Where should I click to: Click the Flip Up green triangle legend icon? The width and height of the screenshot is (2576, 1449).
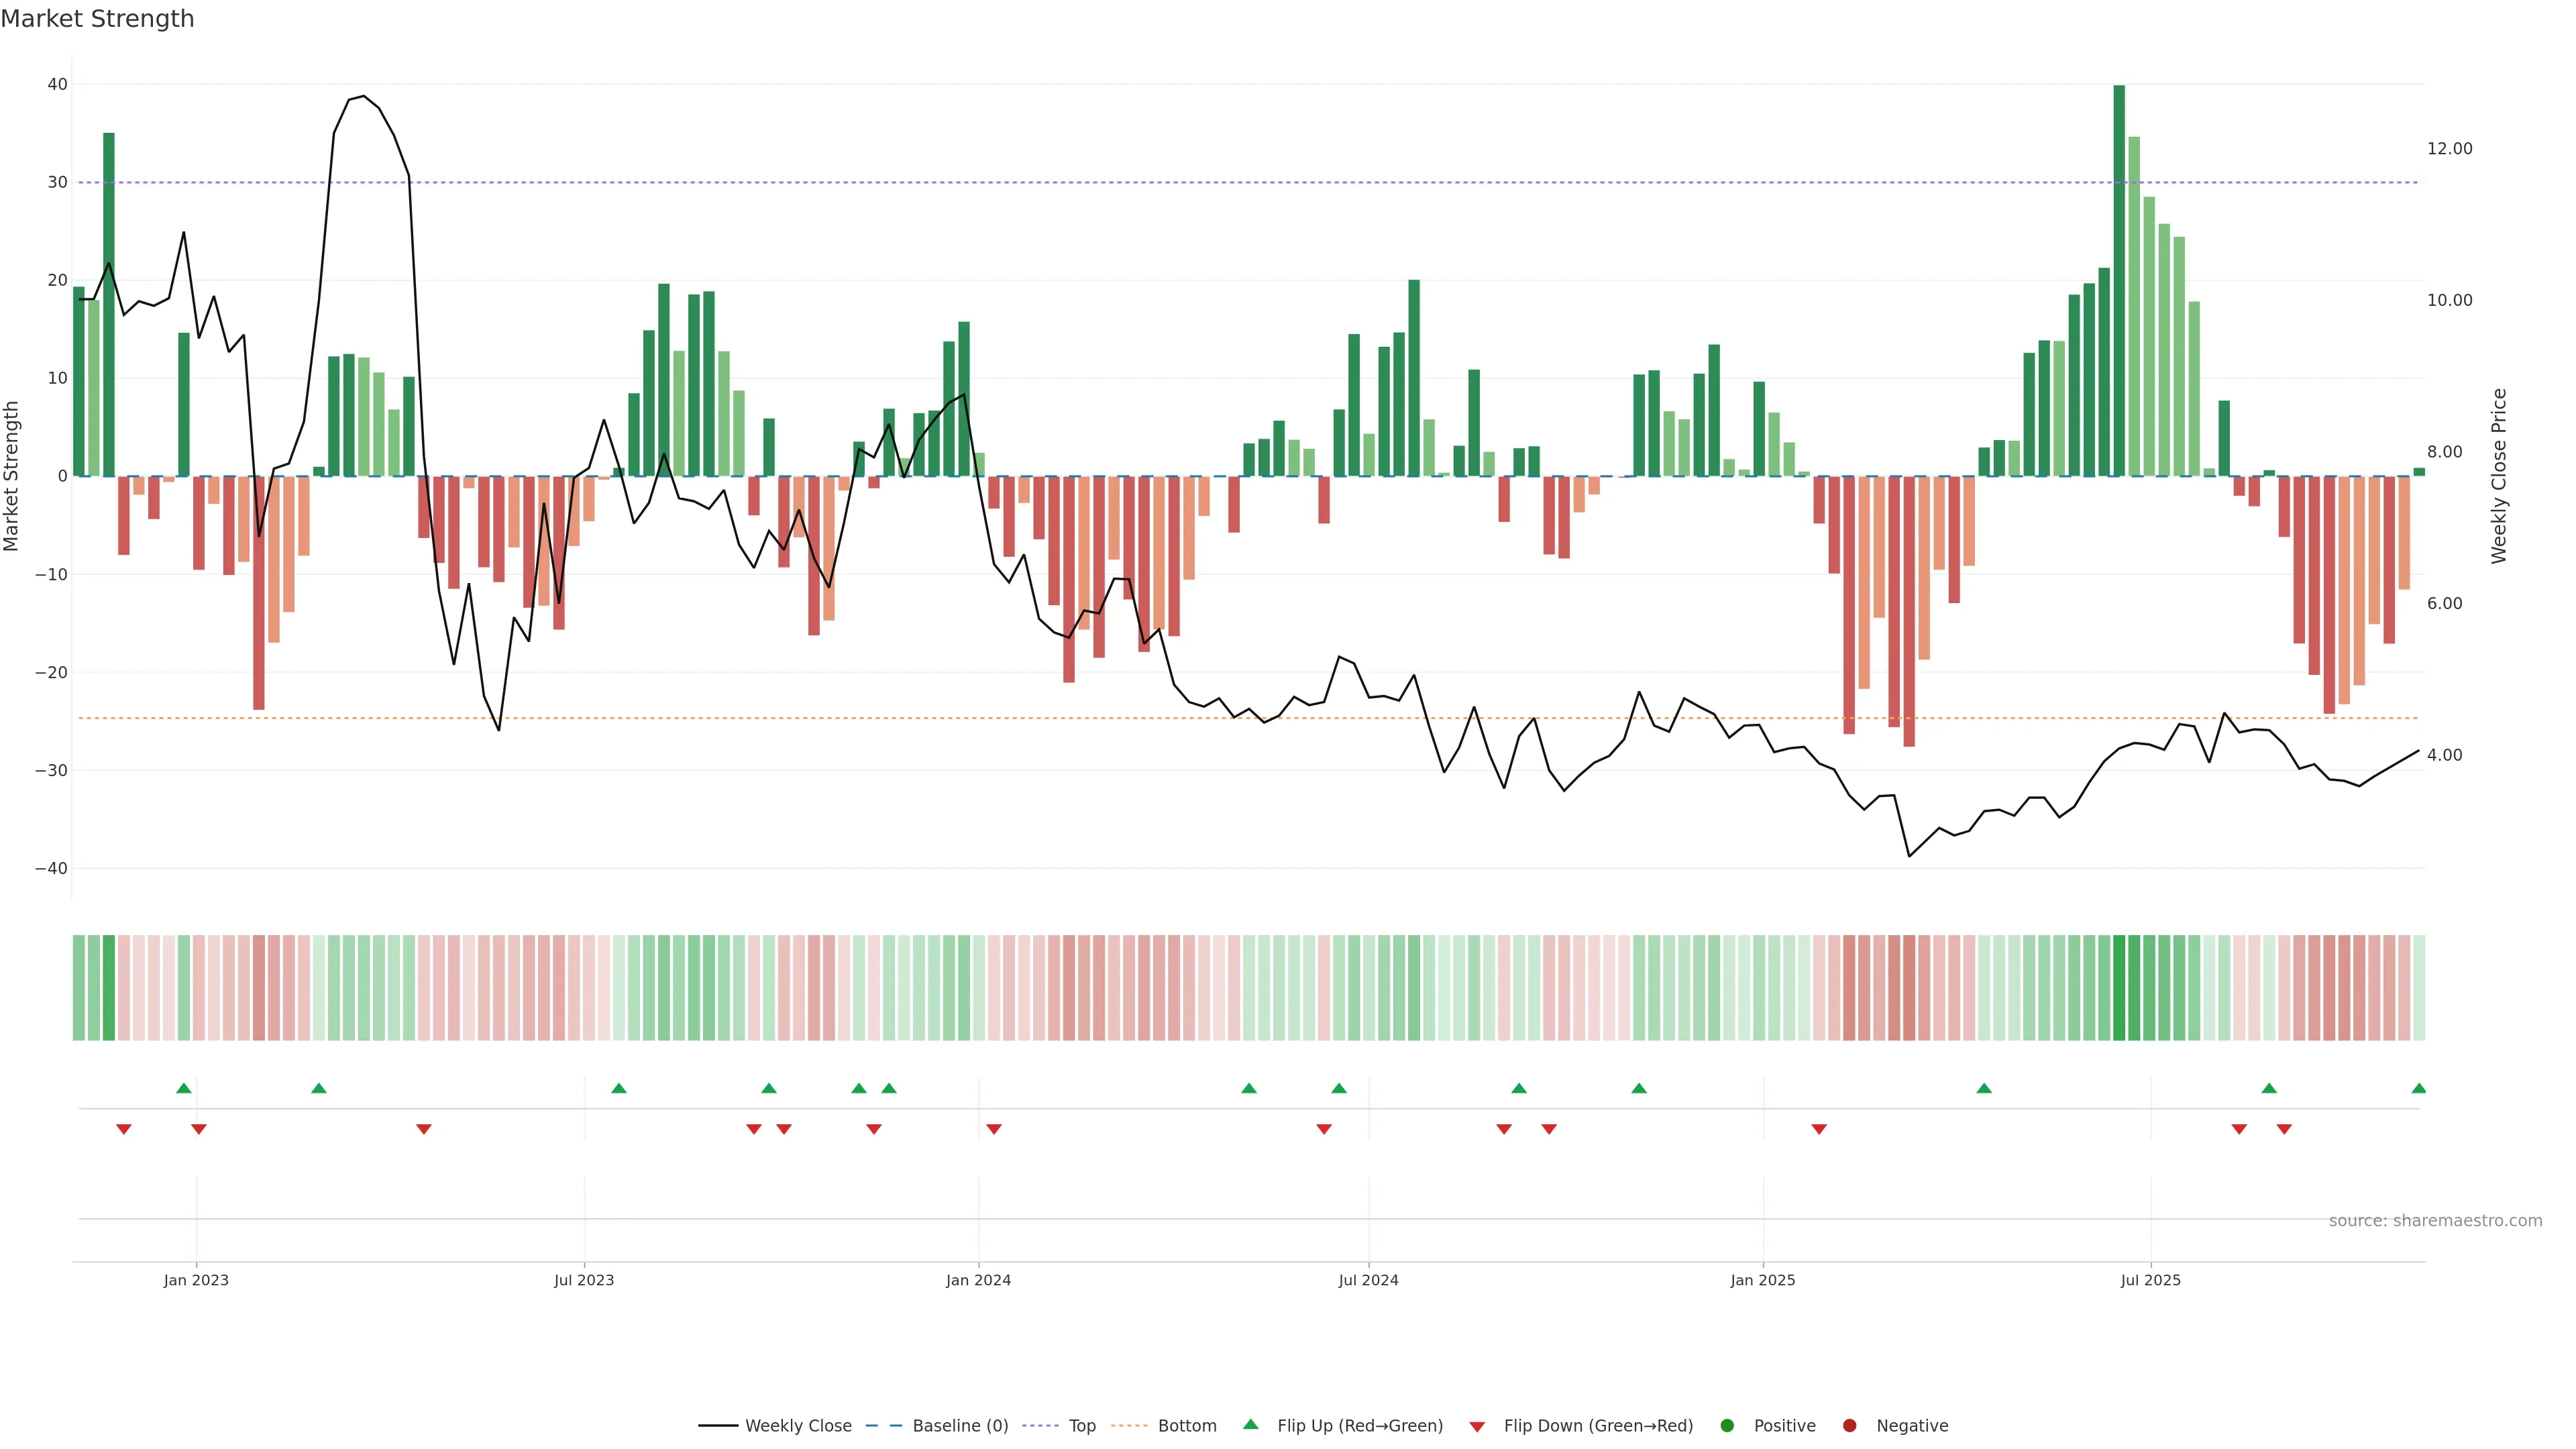click(x=1250, y=1425)
